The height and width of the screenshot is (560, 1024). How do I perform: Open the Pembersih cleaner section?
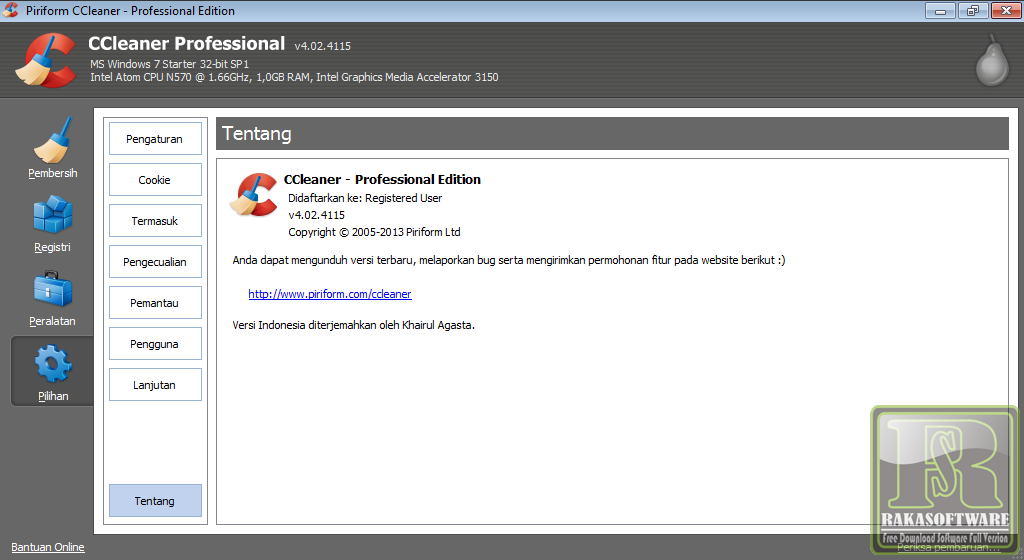point(52,148)
